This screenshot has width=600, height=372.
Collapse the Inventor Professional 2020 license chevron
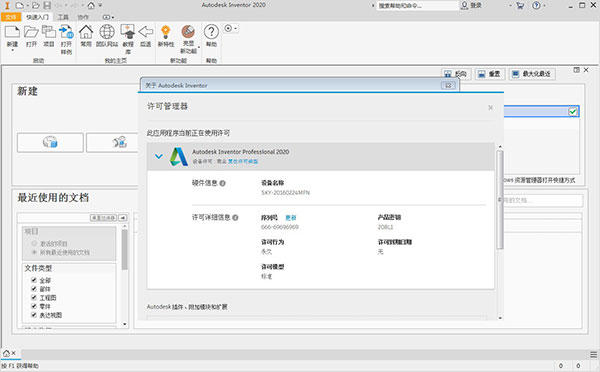[159, 156]
